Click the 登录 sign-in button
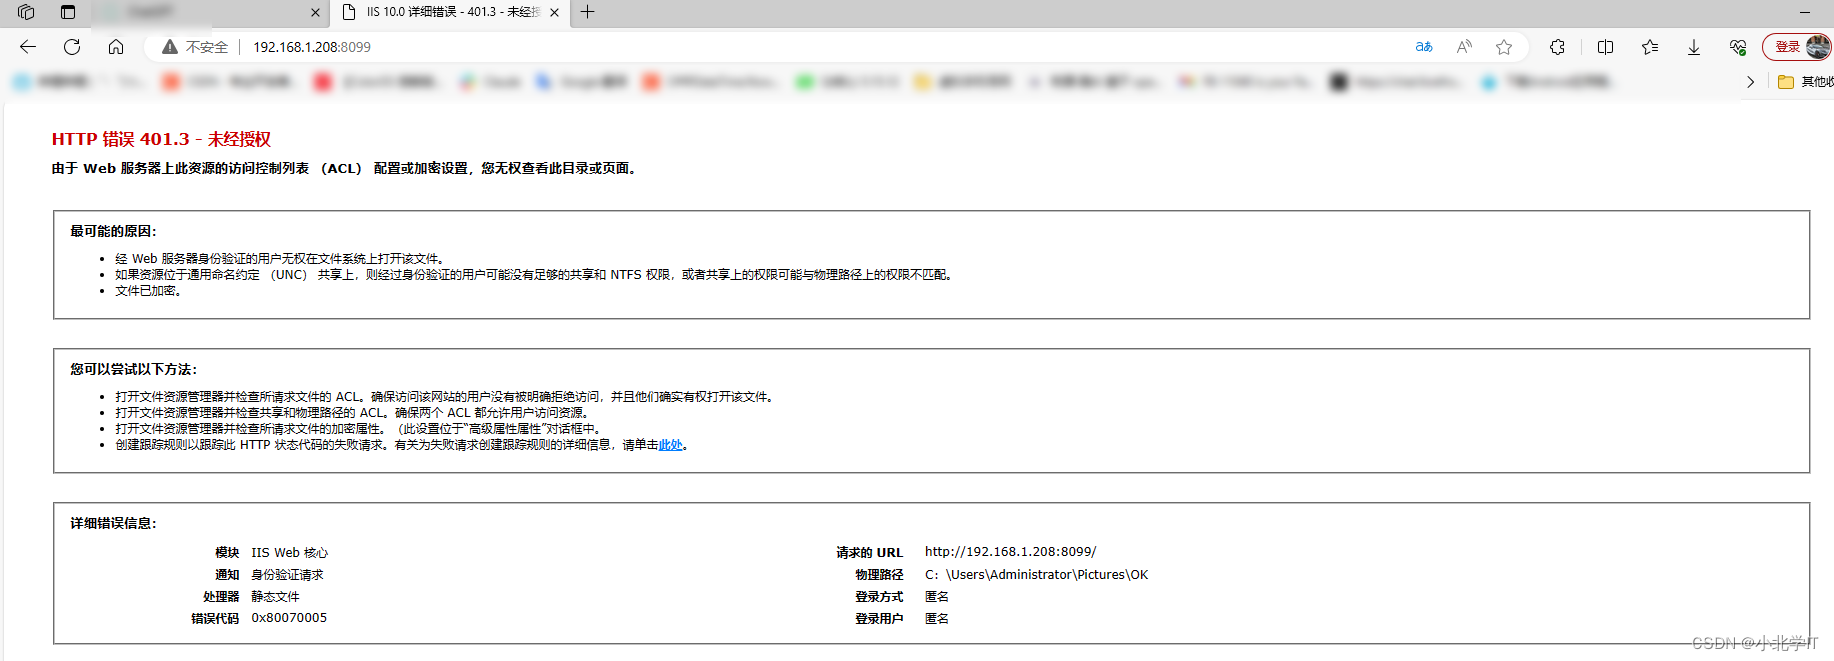 (x=1796, y=47)
